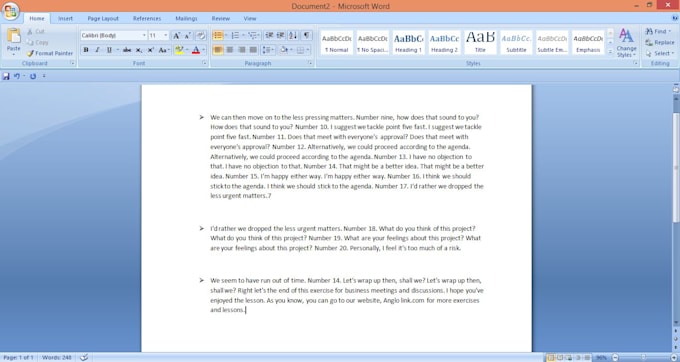Toggle show paragraph marks
680x362 pixels.
coord(306,36)
